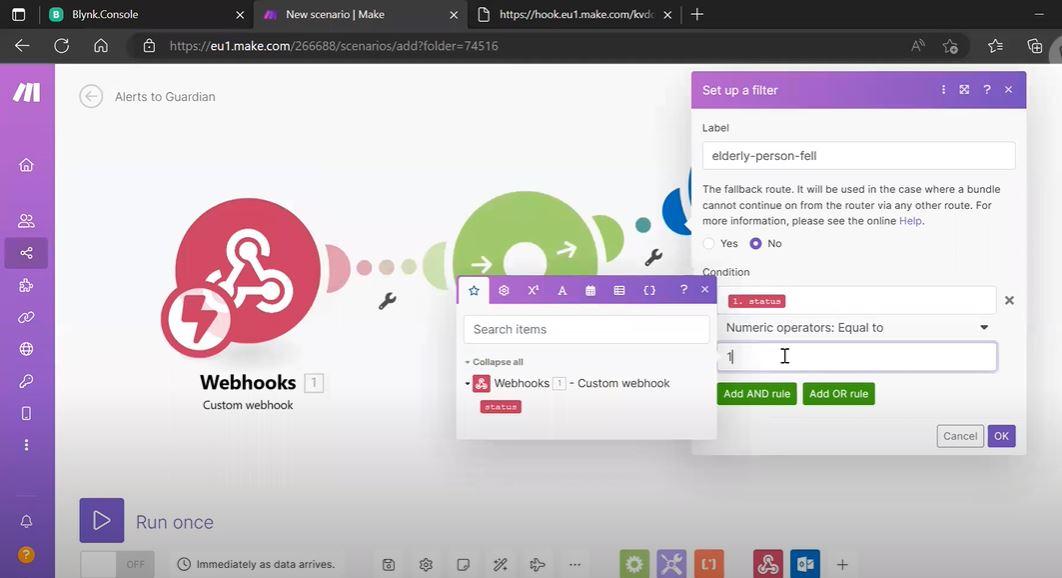Image resolution: width=1062 pixels, height=578 pixels.
Task: Open the Team users icon in sidebar
Action: (x=26, y=221)
